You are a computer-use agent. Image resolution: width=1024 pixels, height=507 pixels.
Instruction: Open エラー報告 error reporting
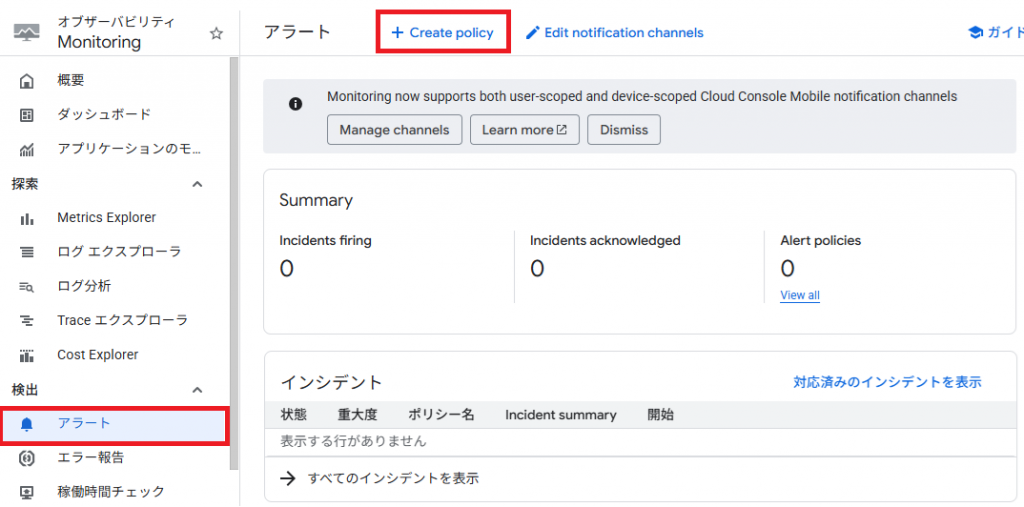(90, 458)
